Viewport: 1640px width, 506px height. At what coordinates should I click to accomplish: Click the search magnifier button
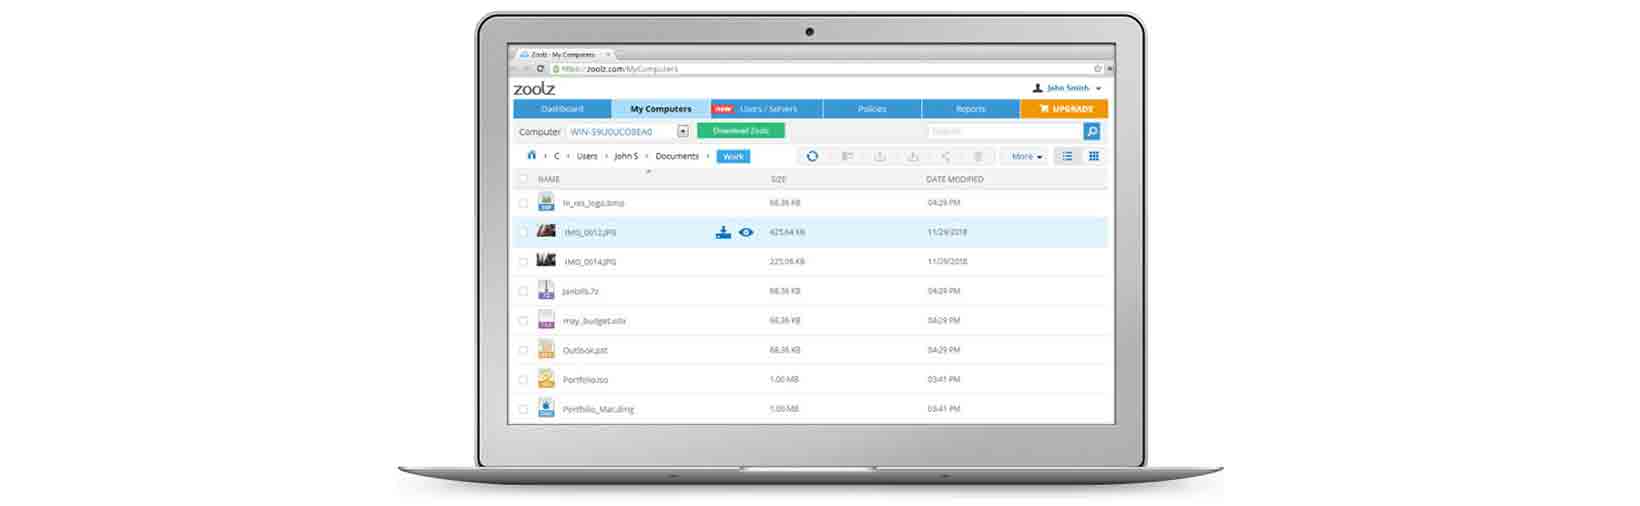(x=1092, y=131)
